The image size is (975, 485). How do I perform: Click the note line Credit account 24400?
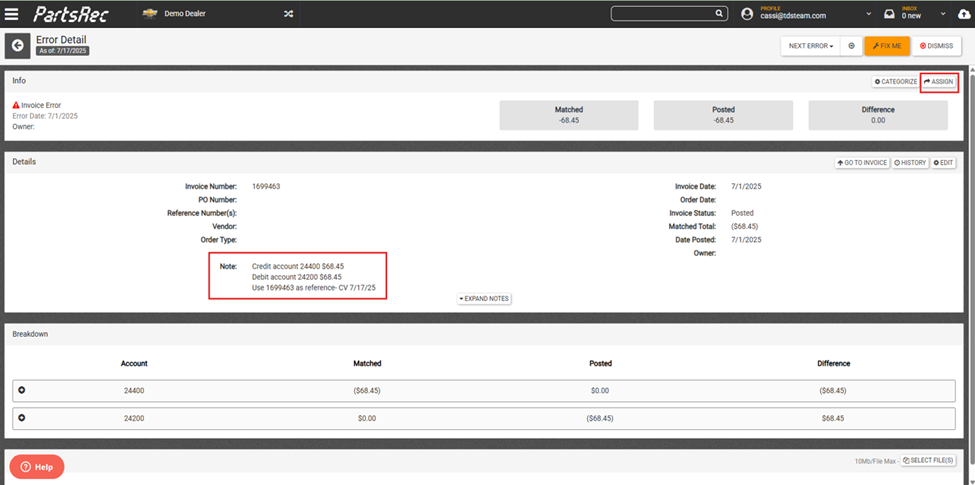298,266
